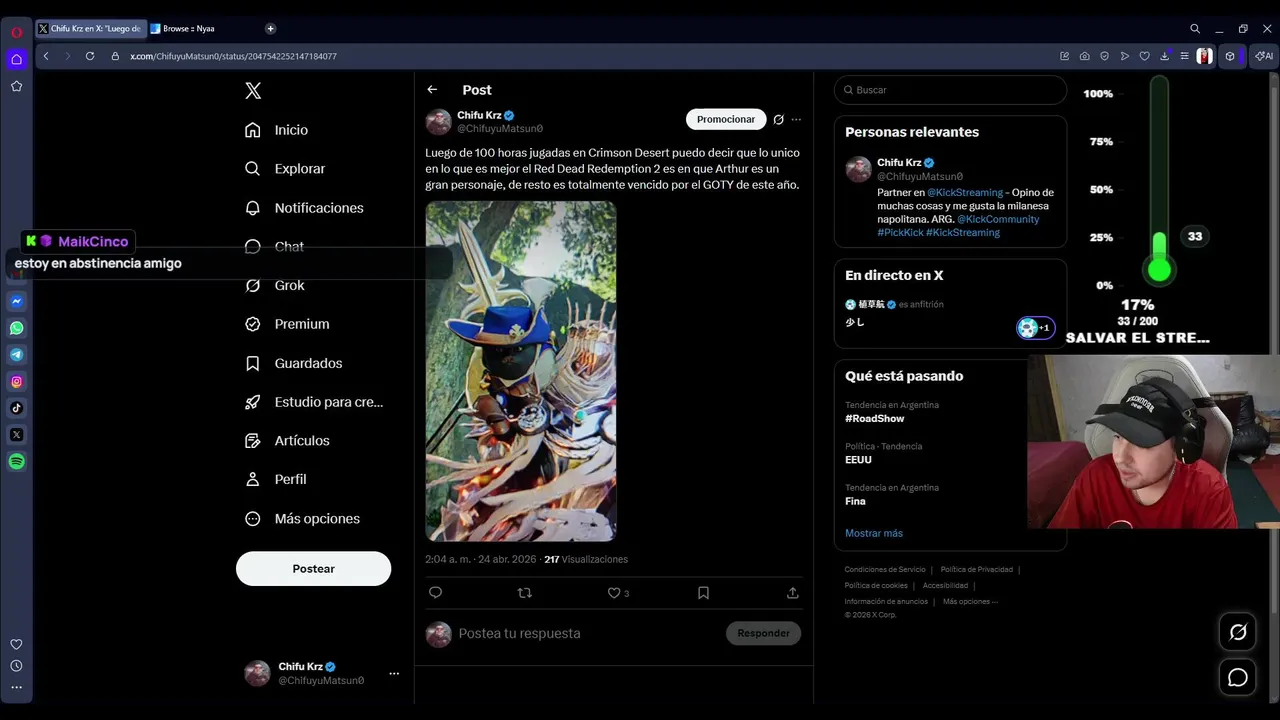Repost the Crimson Desert post
The image size is (1280, 720).
click(524, 593)
